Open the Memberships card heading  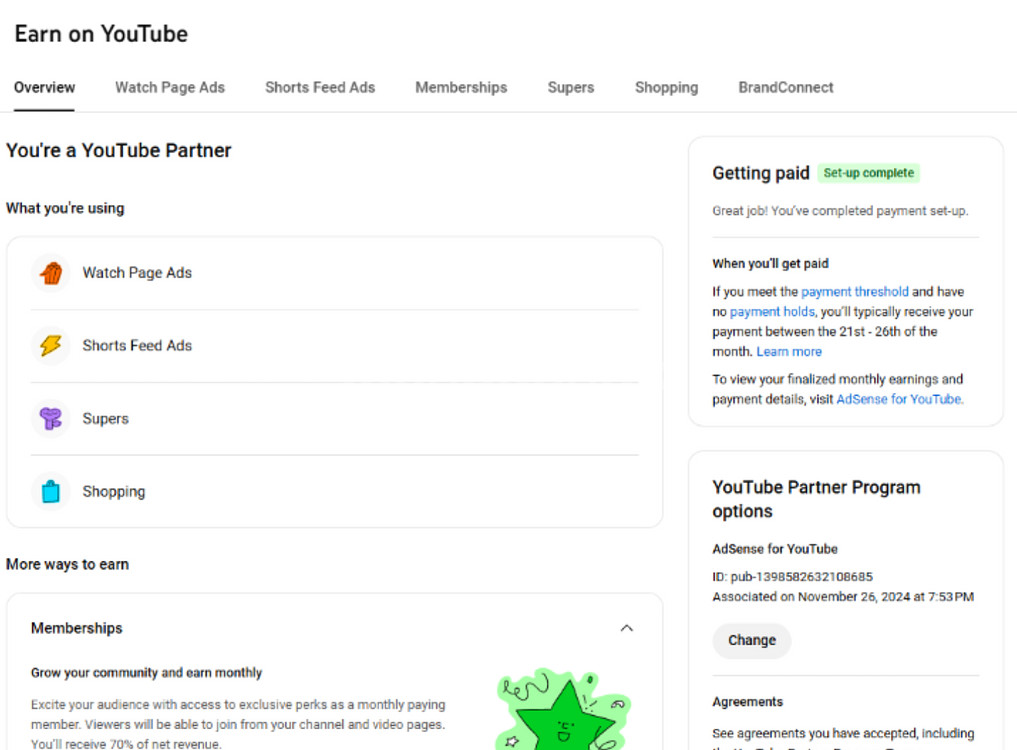coord(77,628)
